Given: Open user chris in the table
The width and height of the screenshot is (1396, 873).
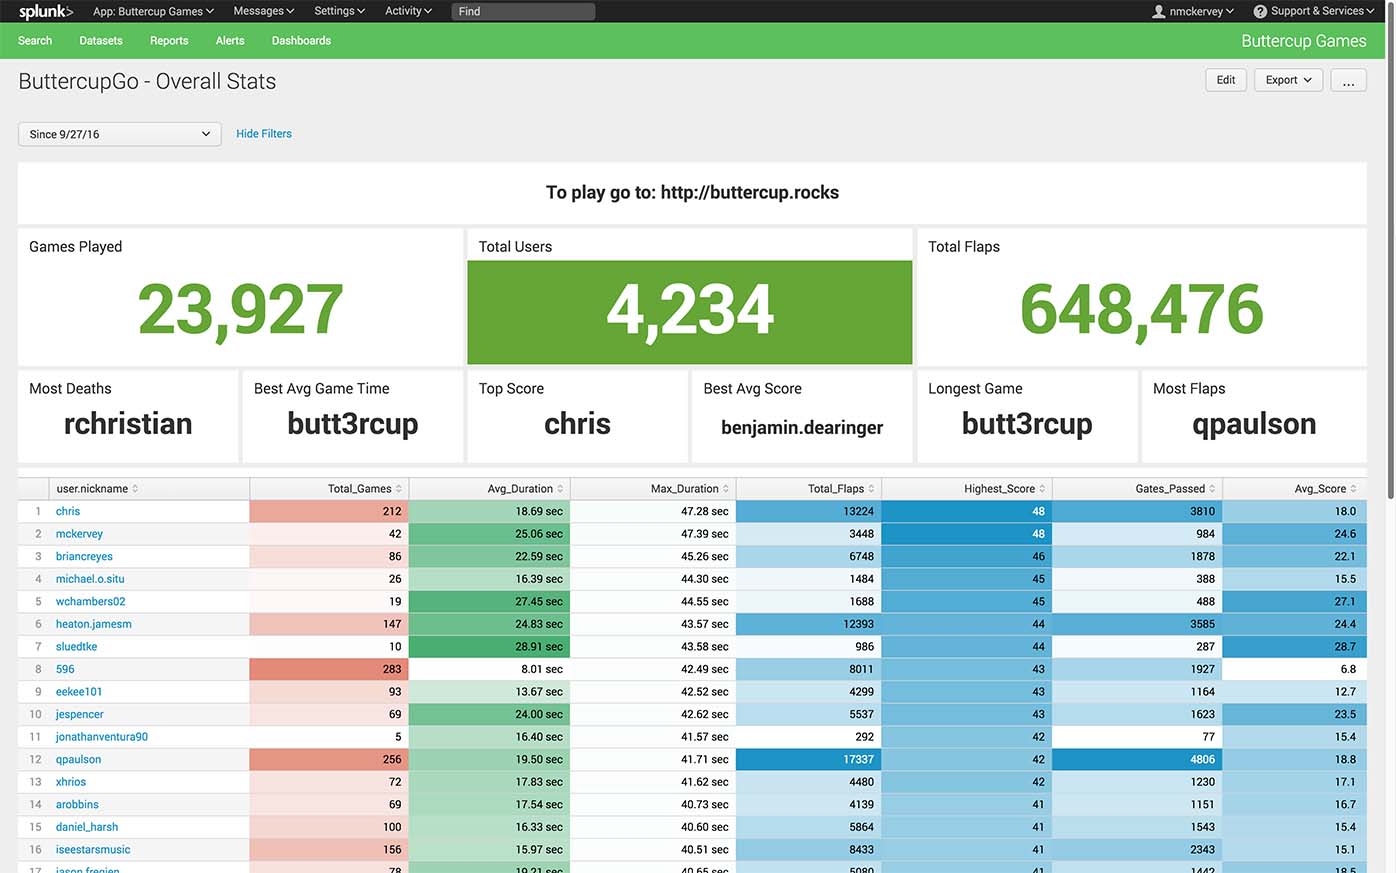Looking at the screenshot, I should (x=68, y=512).
